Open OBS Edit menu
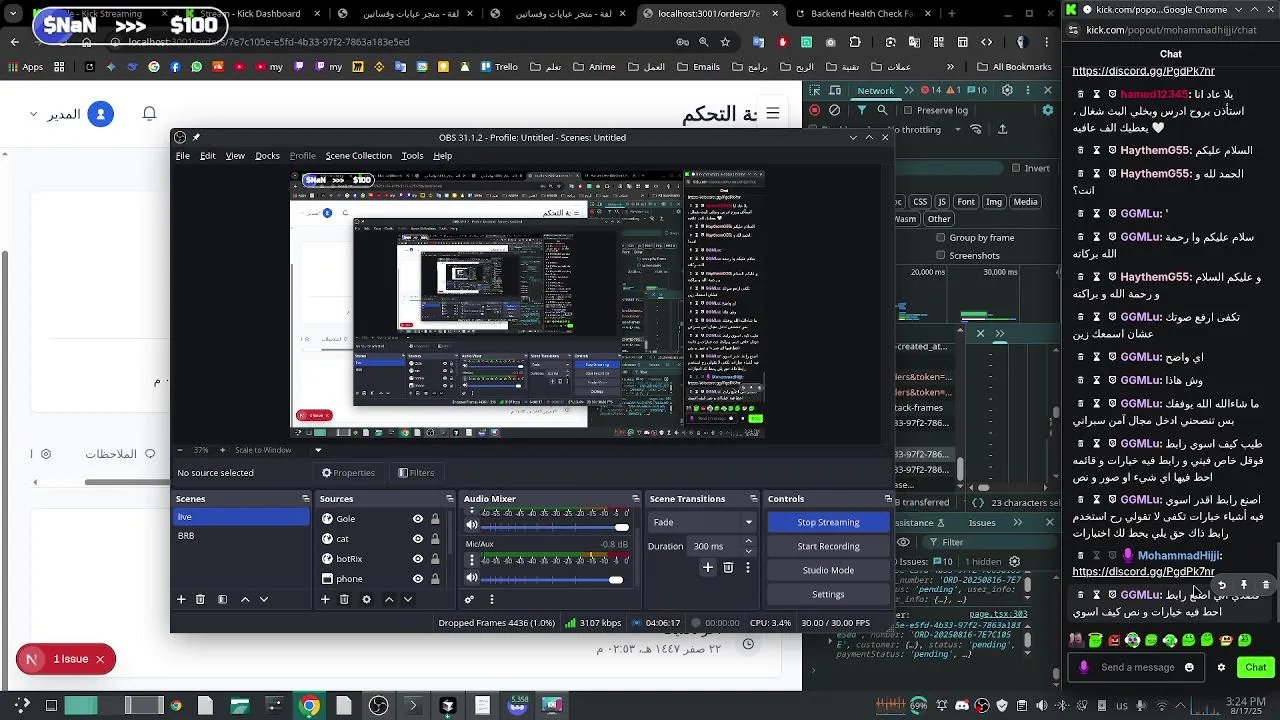This screenshot has height=720, width=1280. tap(207, 156)
